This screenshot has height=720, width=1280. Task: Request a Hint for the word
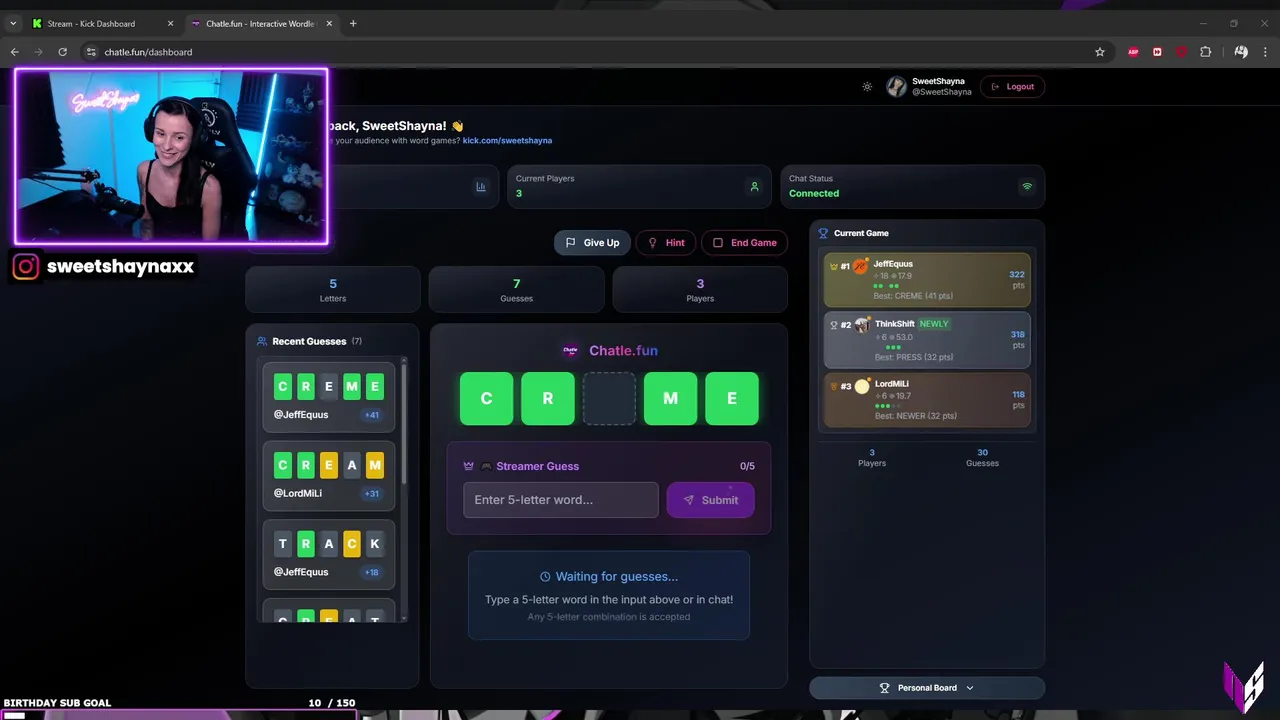(x=666, y=243)
